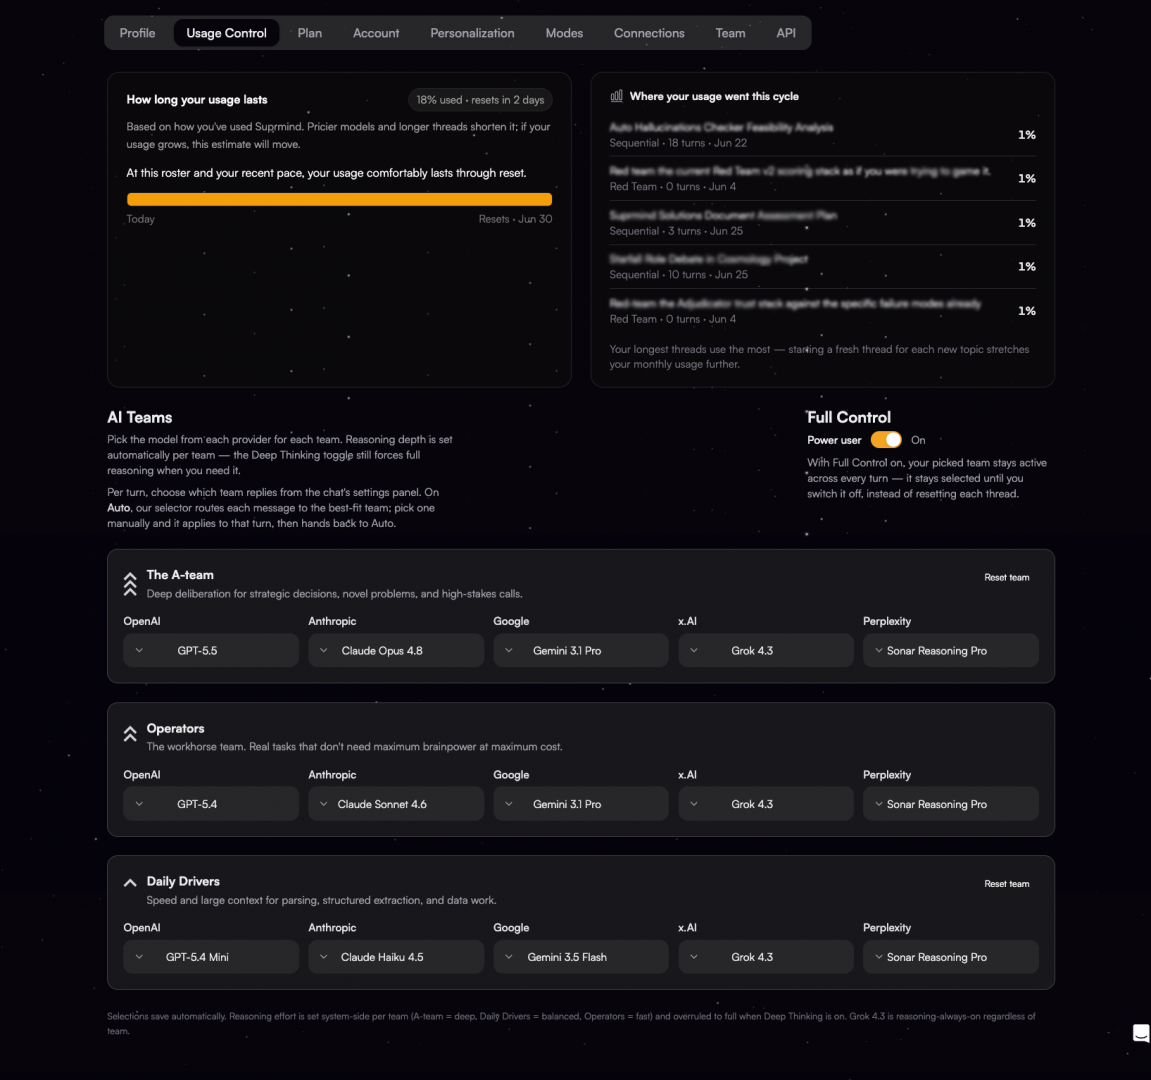This screenshot has width=1151, height=1080.
Task: Click 'The A-team' title
Action: coord(180,575)
